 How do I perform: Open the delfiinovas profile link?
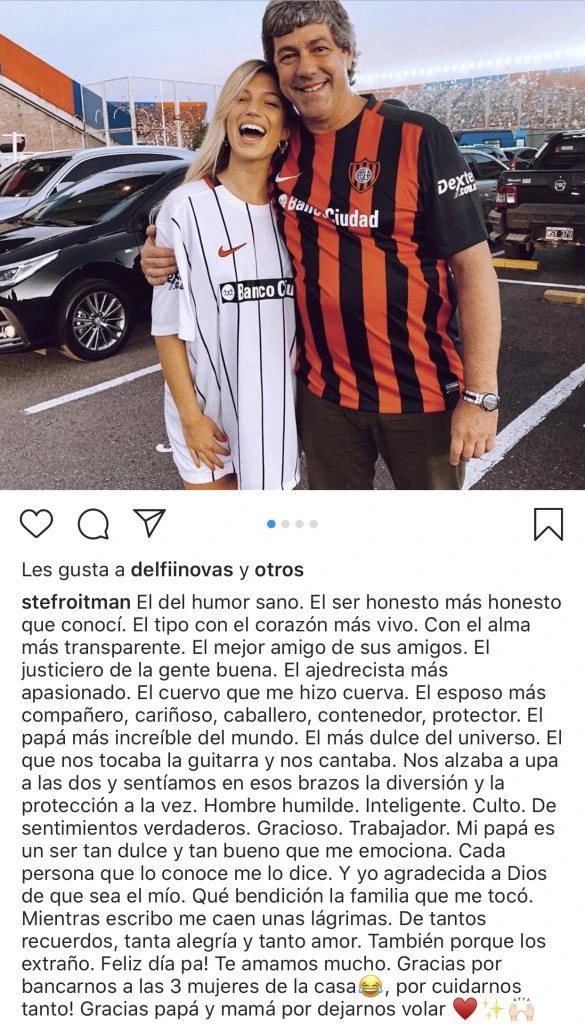[182, 570]
